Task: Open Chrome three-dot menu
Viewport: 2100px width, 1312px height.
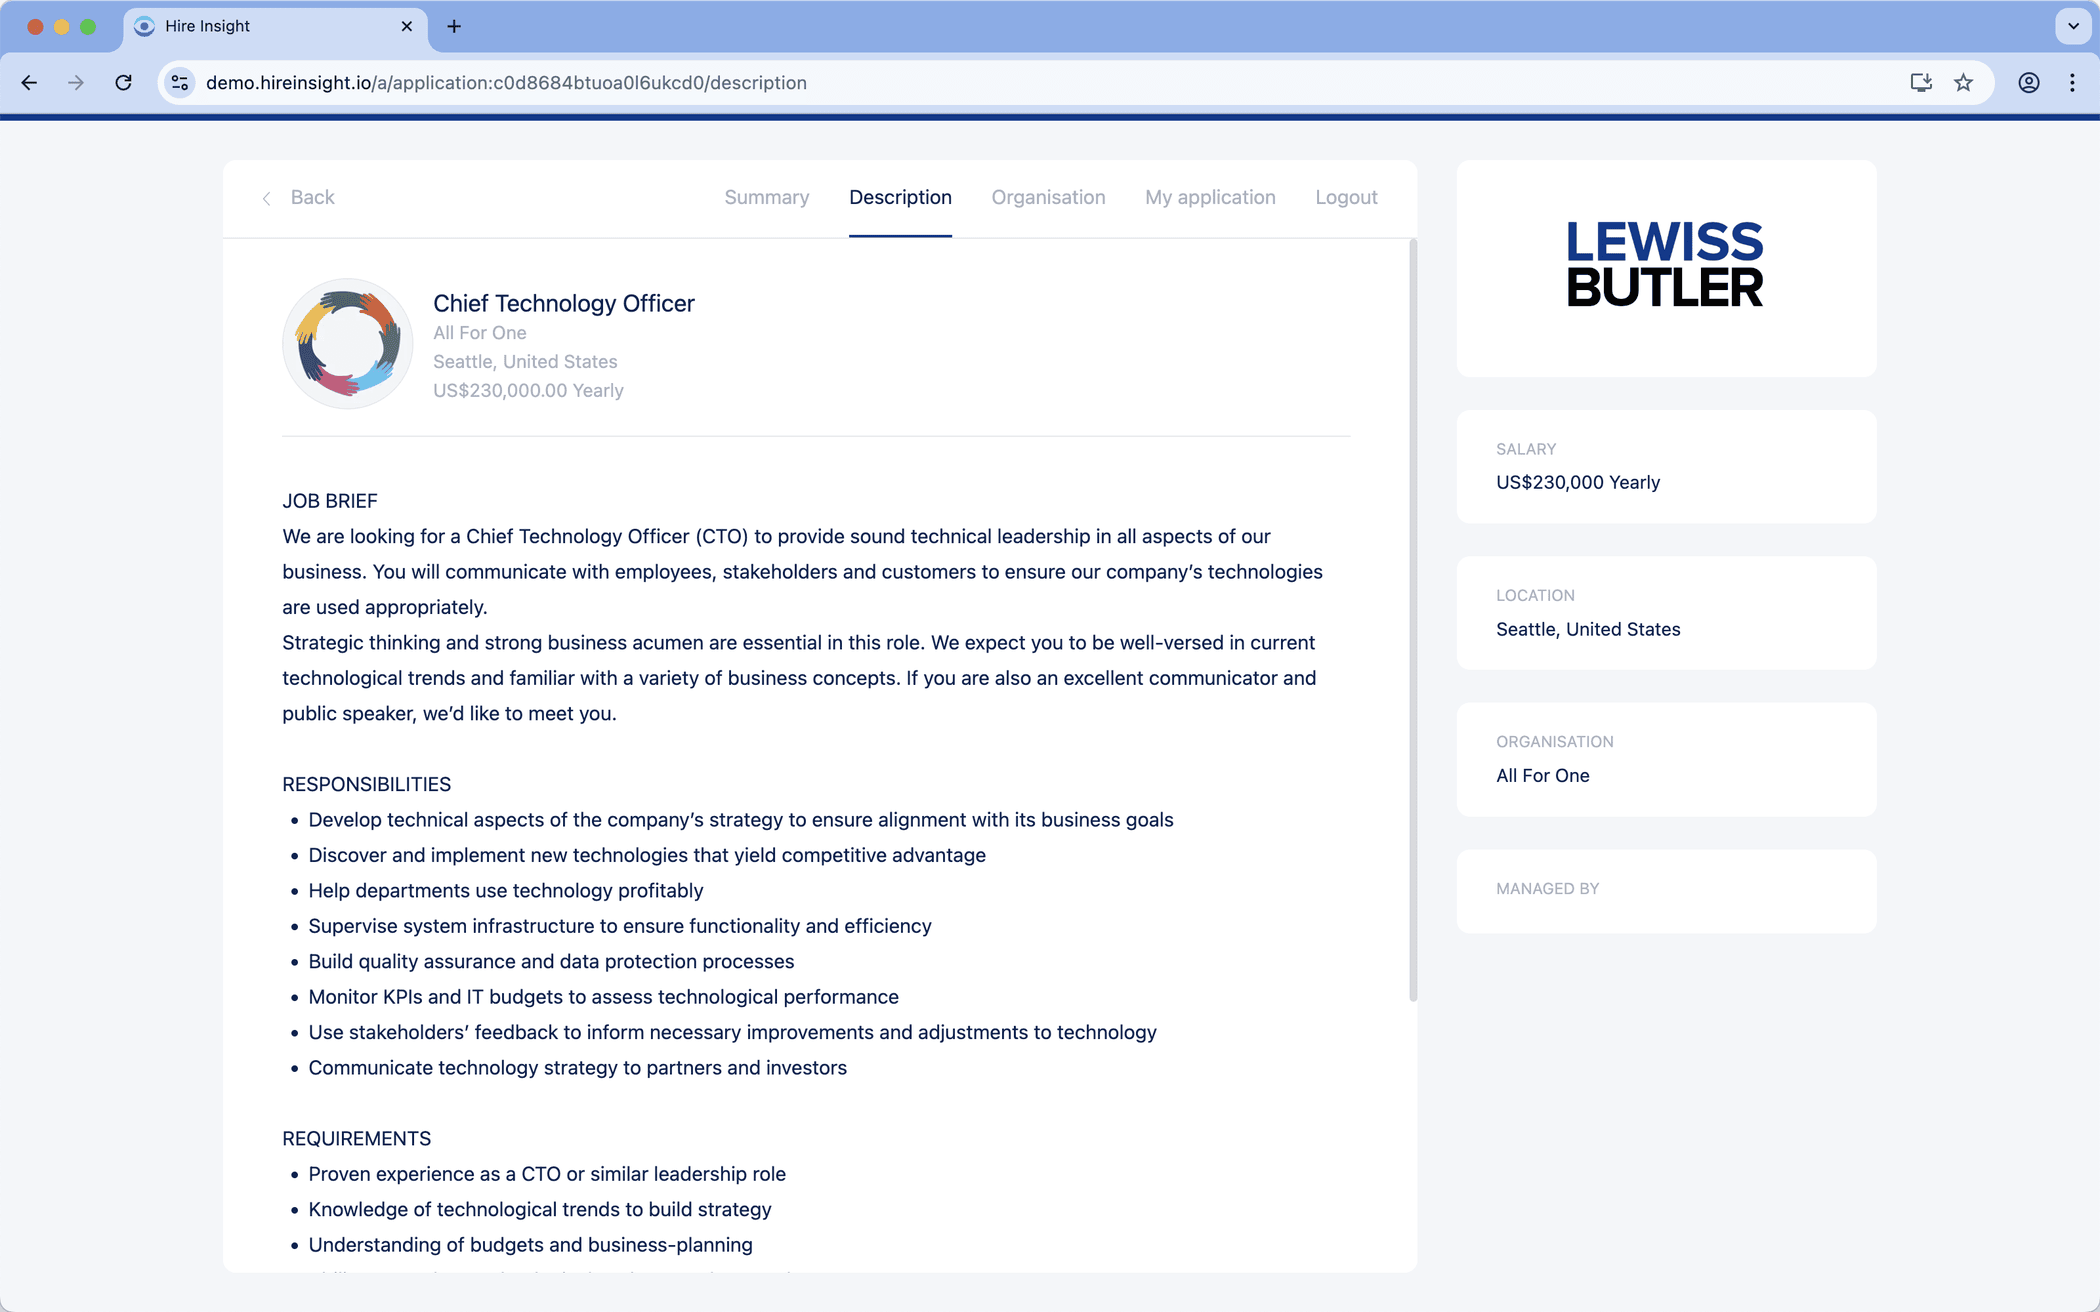Action: pyautogui.click(x=2072, y=83)
